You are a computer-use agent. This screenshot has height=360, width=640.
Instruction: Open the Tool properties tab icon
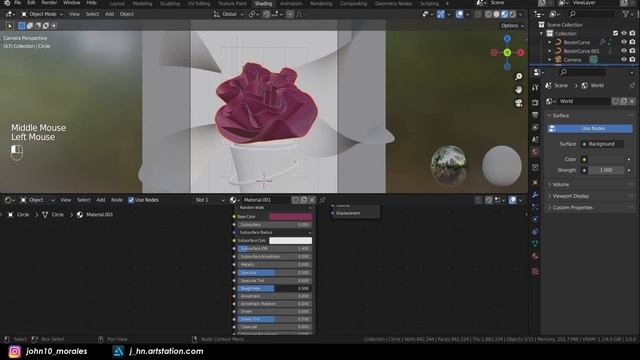tap(535, 87)
